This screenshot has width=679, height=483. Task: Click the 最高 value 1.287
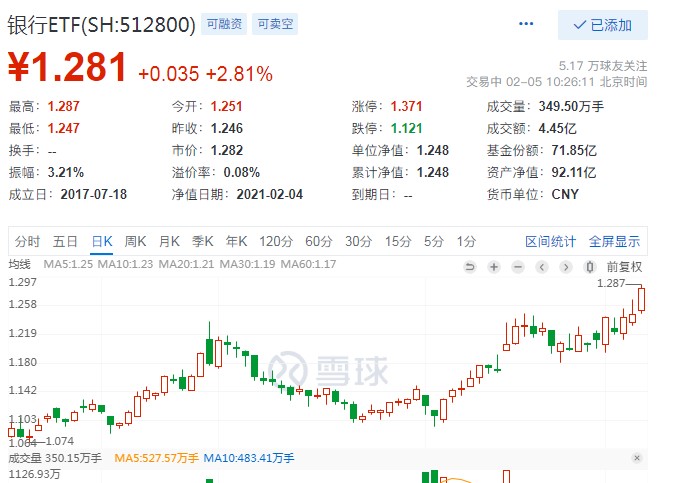click(x=64, y=106)
